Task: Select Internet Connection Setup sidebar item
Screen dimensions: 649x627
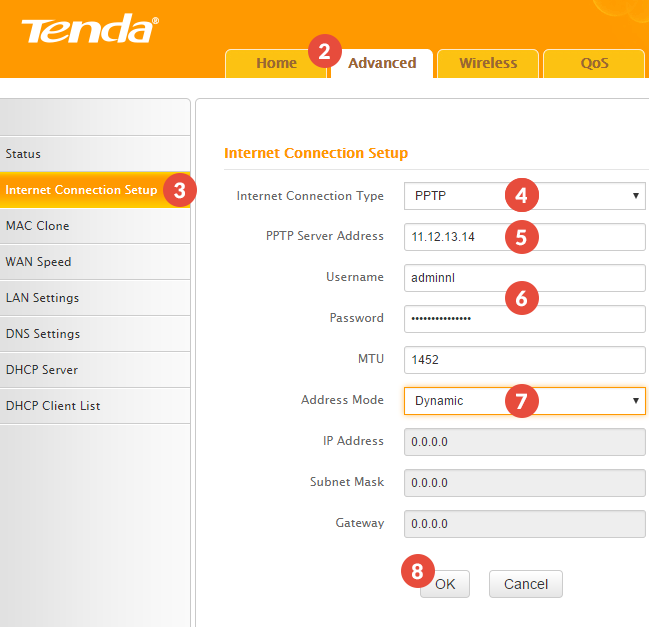Action: 95,190
